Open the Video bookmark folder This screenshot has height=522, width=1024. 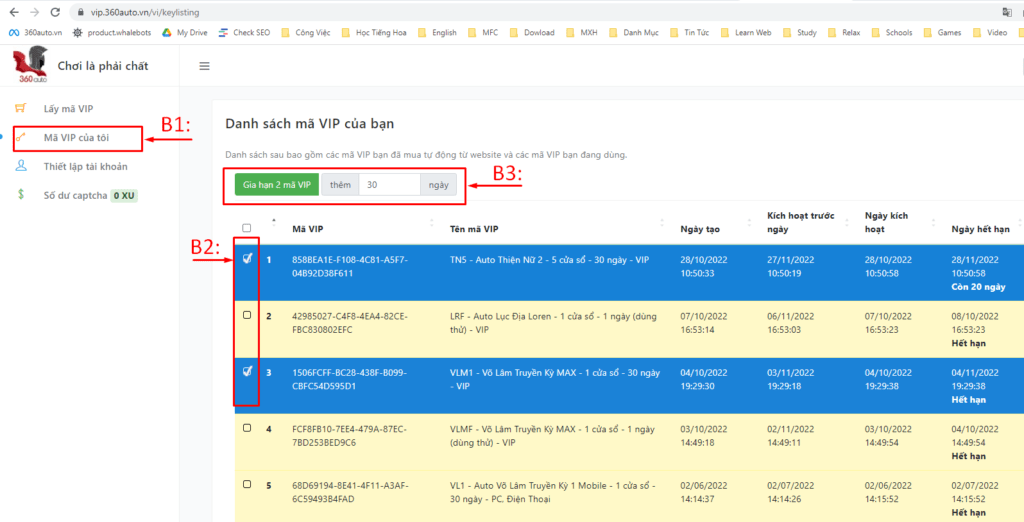pos(990,32)
